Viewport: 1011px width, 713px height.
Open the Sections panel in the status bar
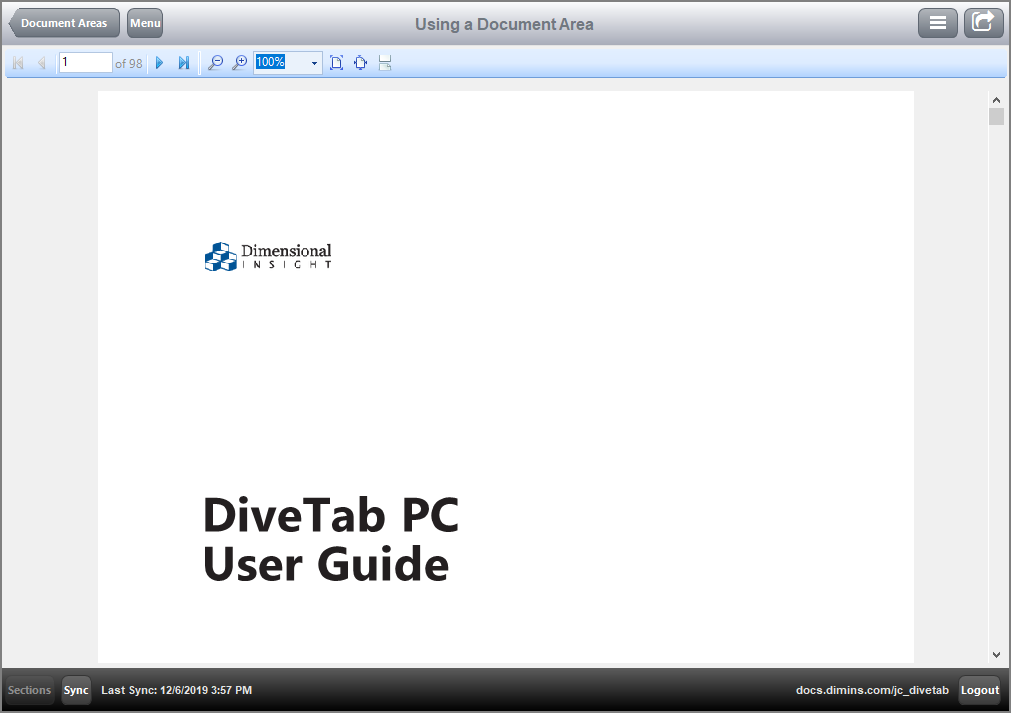(28, 690)
